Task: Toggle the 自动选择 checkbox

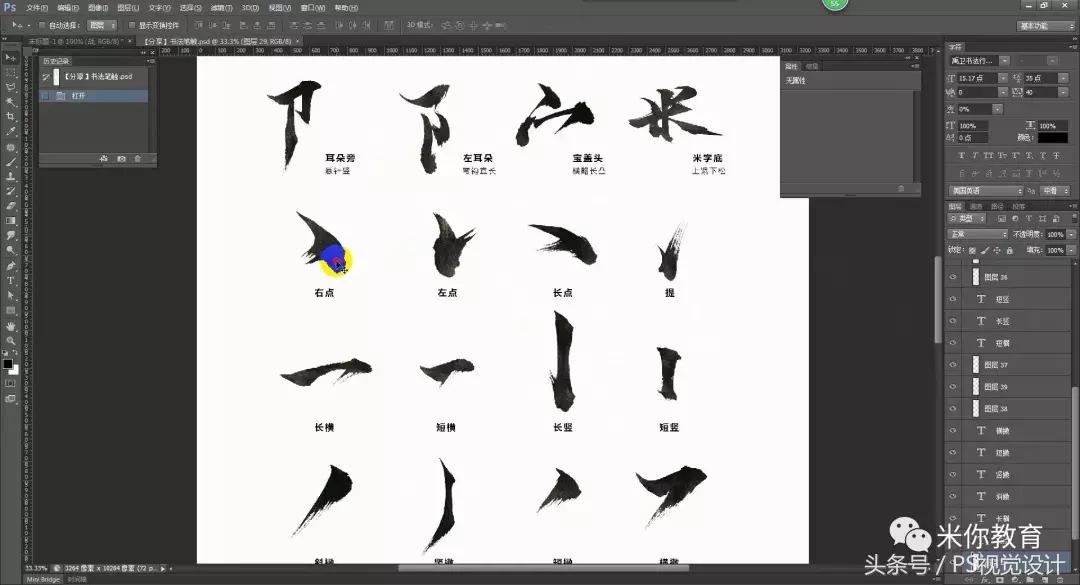Action: pyautogui.click(x=41, y=25)
